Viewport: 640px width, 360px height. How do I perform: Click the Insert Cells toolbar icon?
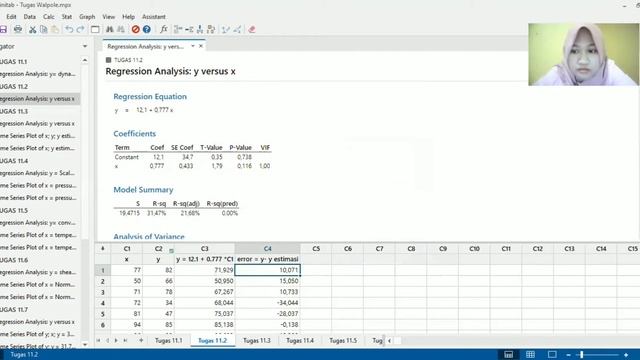point(178,29)
